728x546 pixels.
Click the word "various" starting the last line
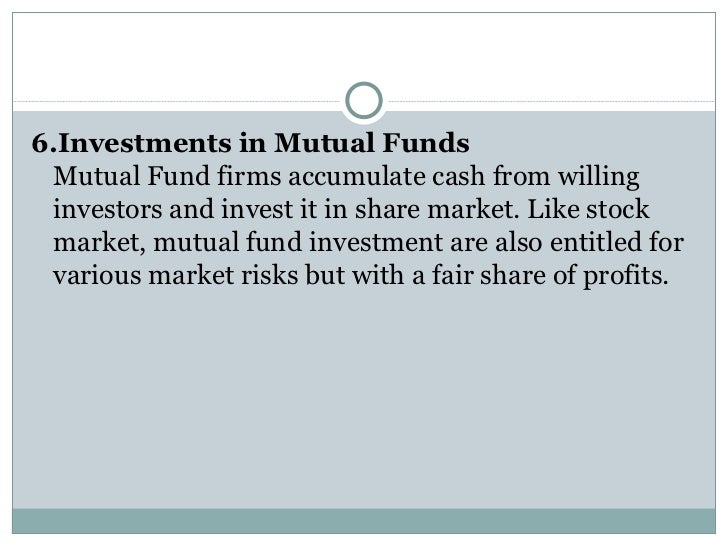[97, 275]
